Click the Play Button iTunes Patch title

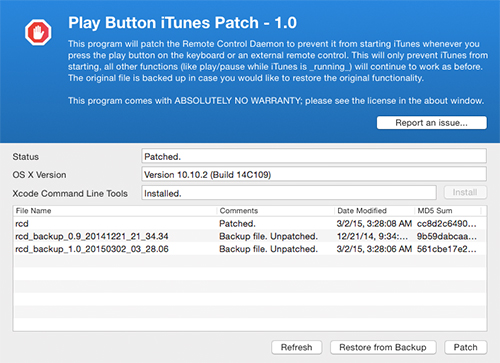click(182, 23)
